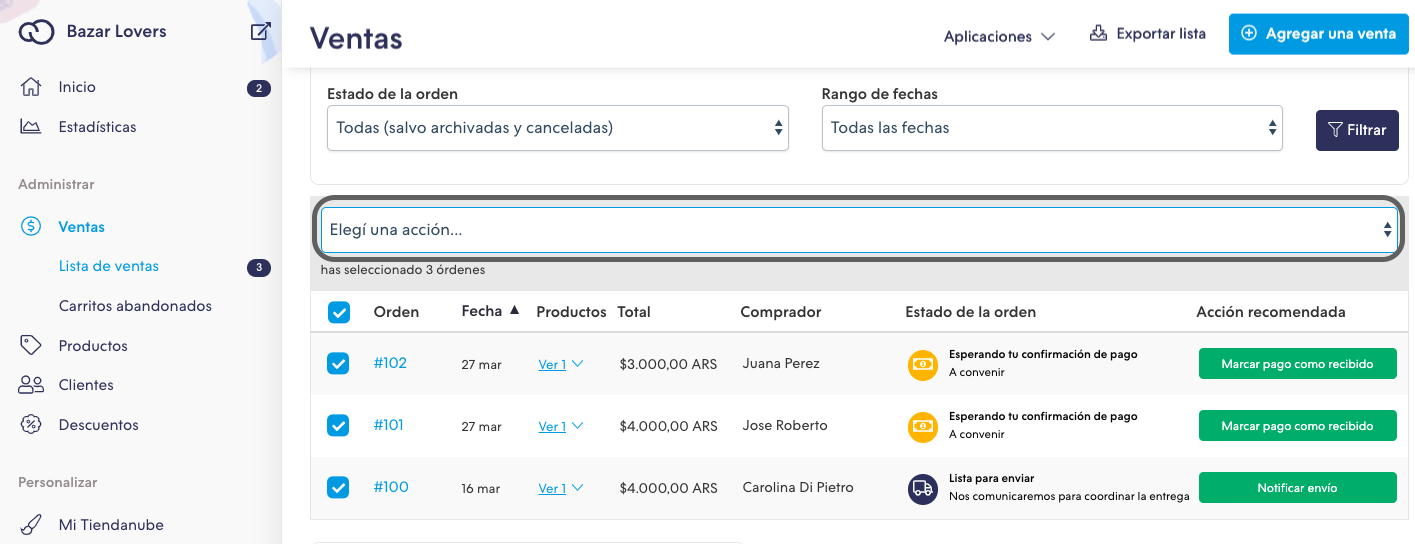Deselect order #101 checkbox
This screenshot has width=1415, height=544.
[x=338, y=425]
